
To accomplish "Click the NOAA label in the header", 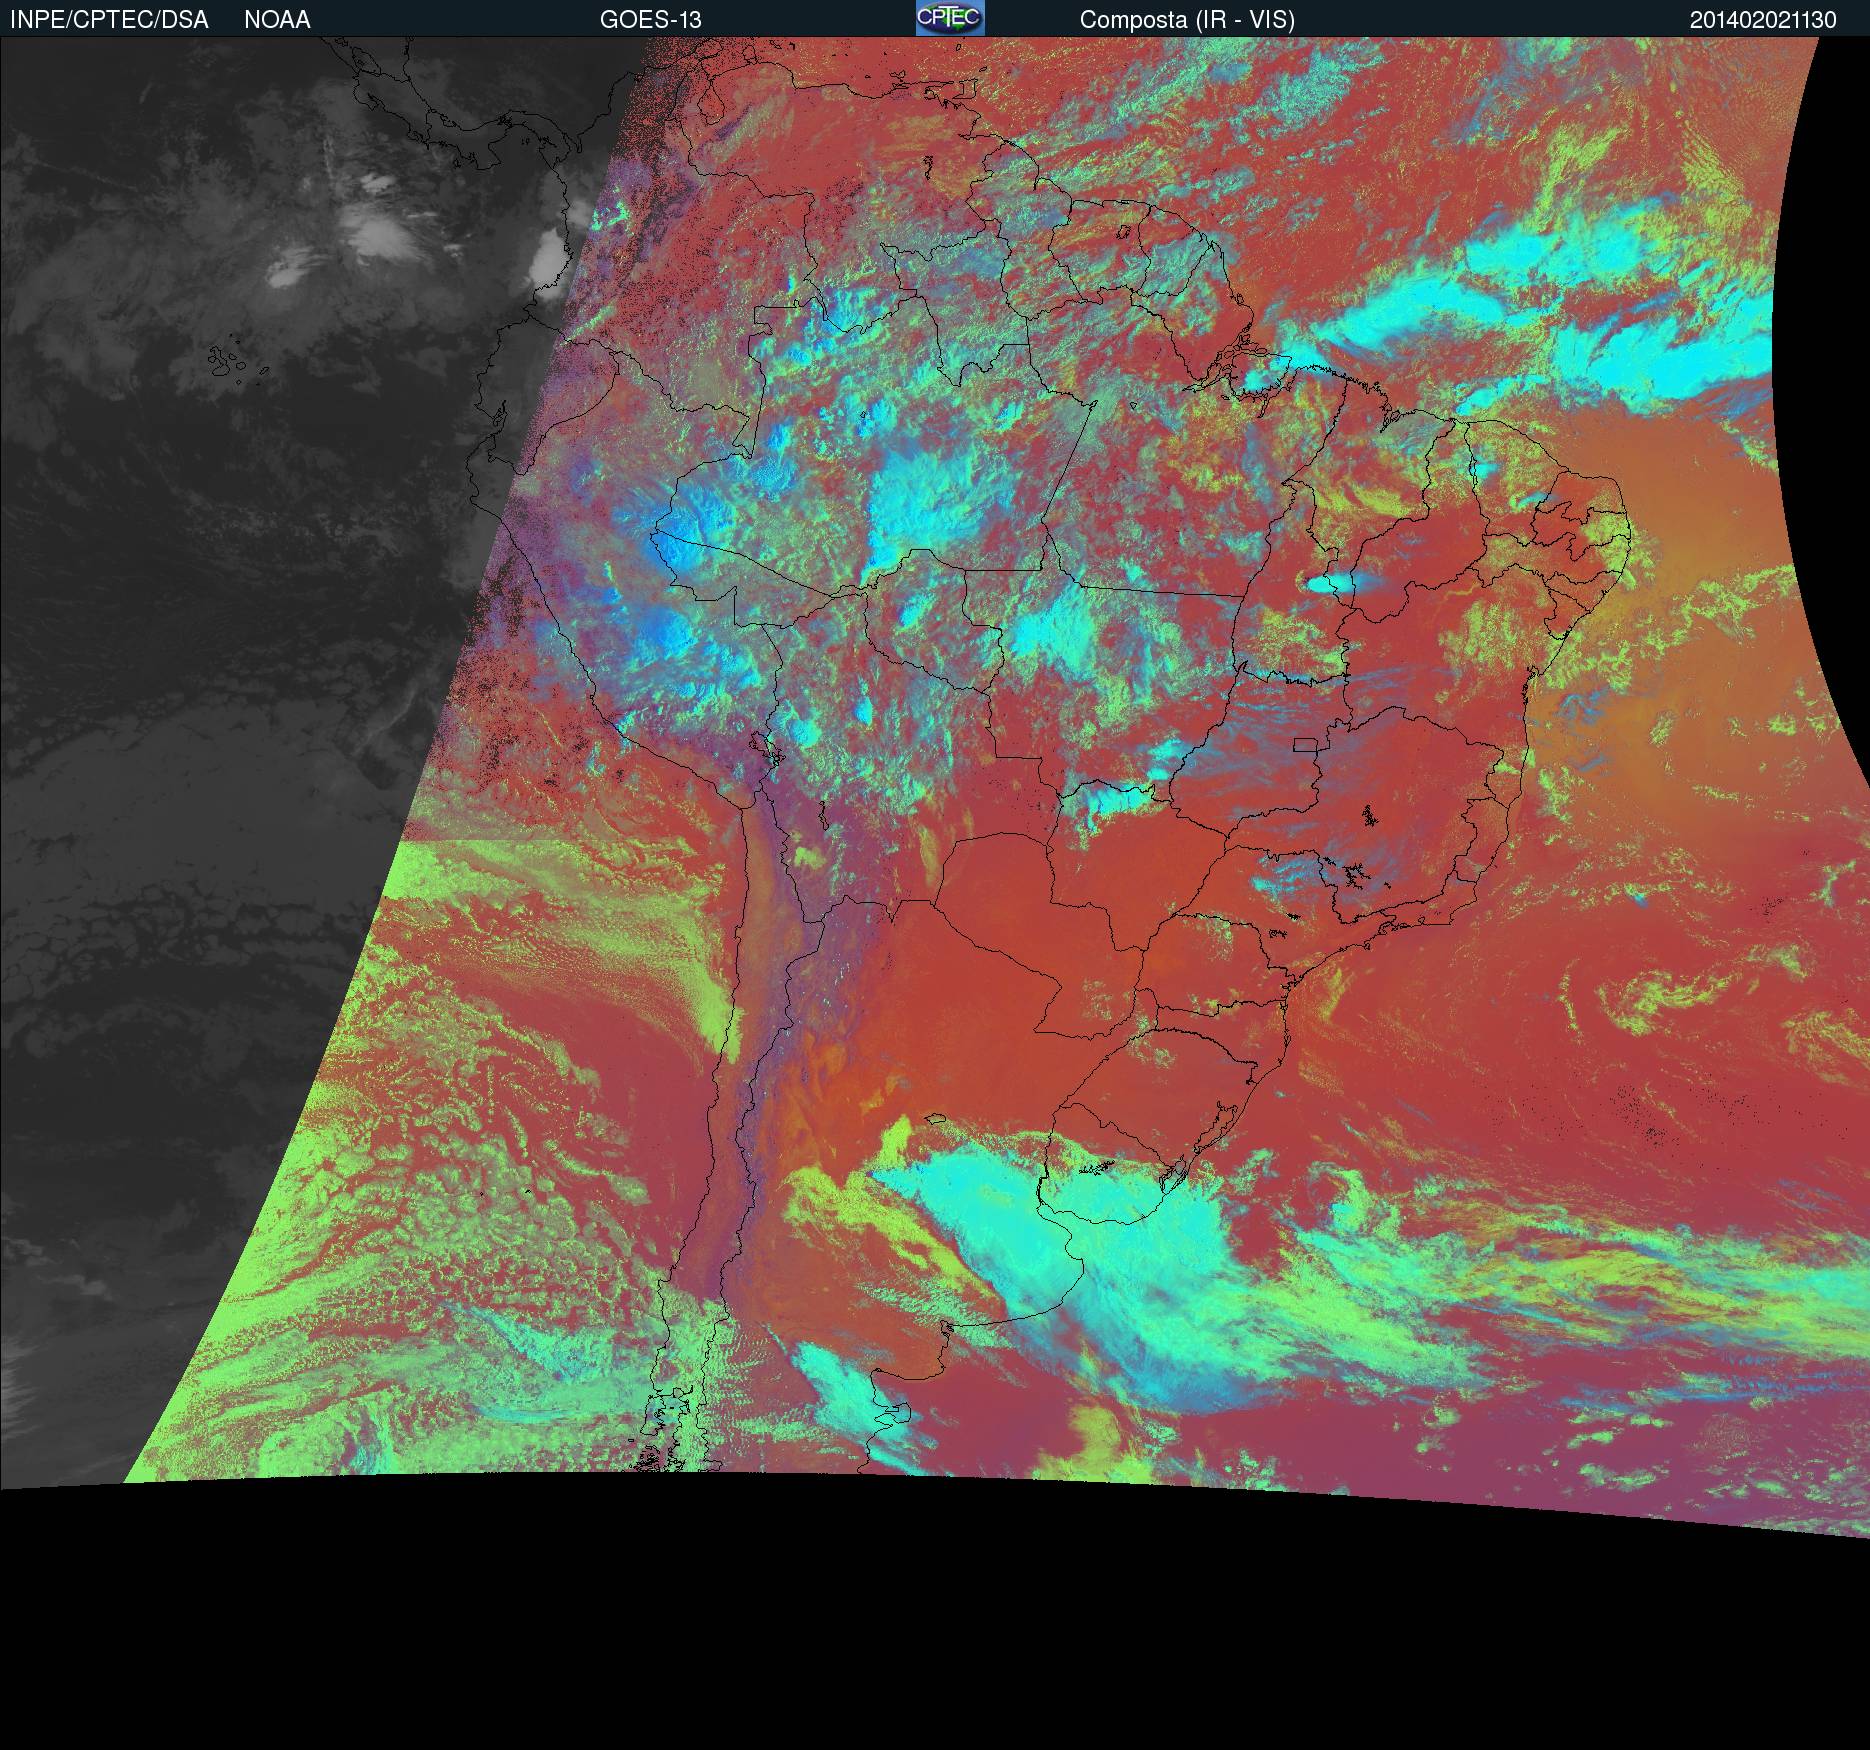I will click(277, 20).
